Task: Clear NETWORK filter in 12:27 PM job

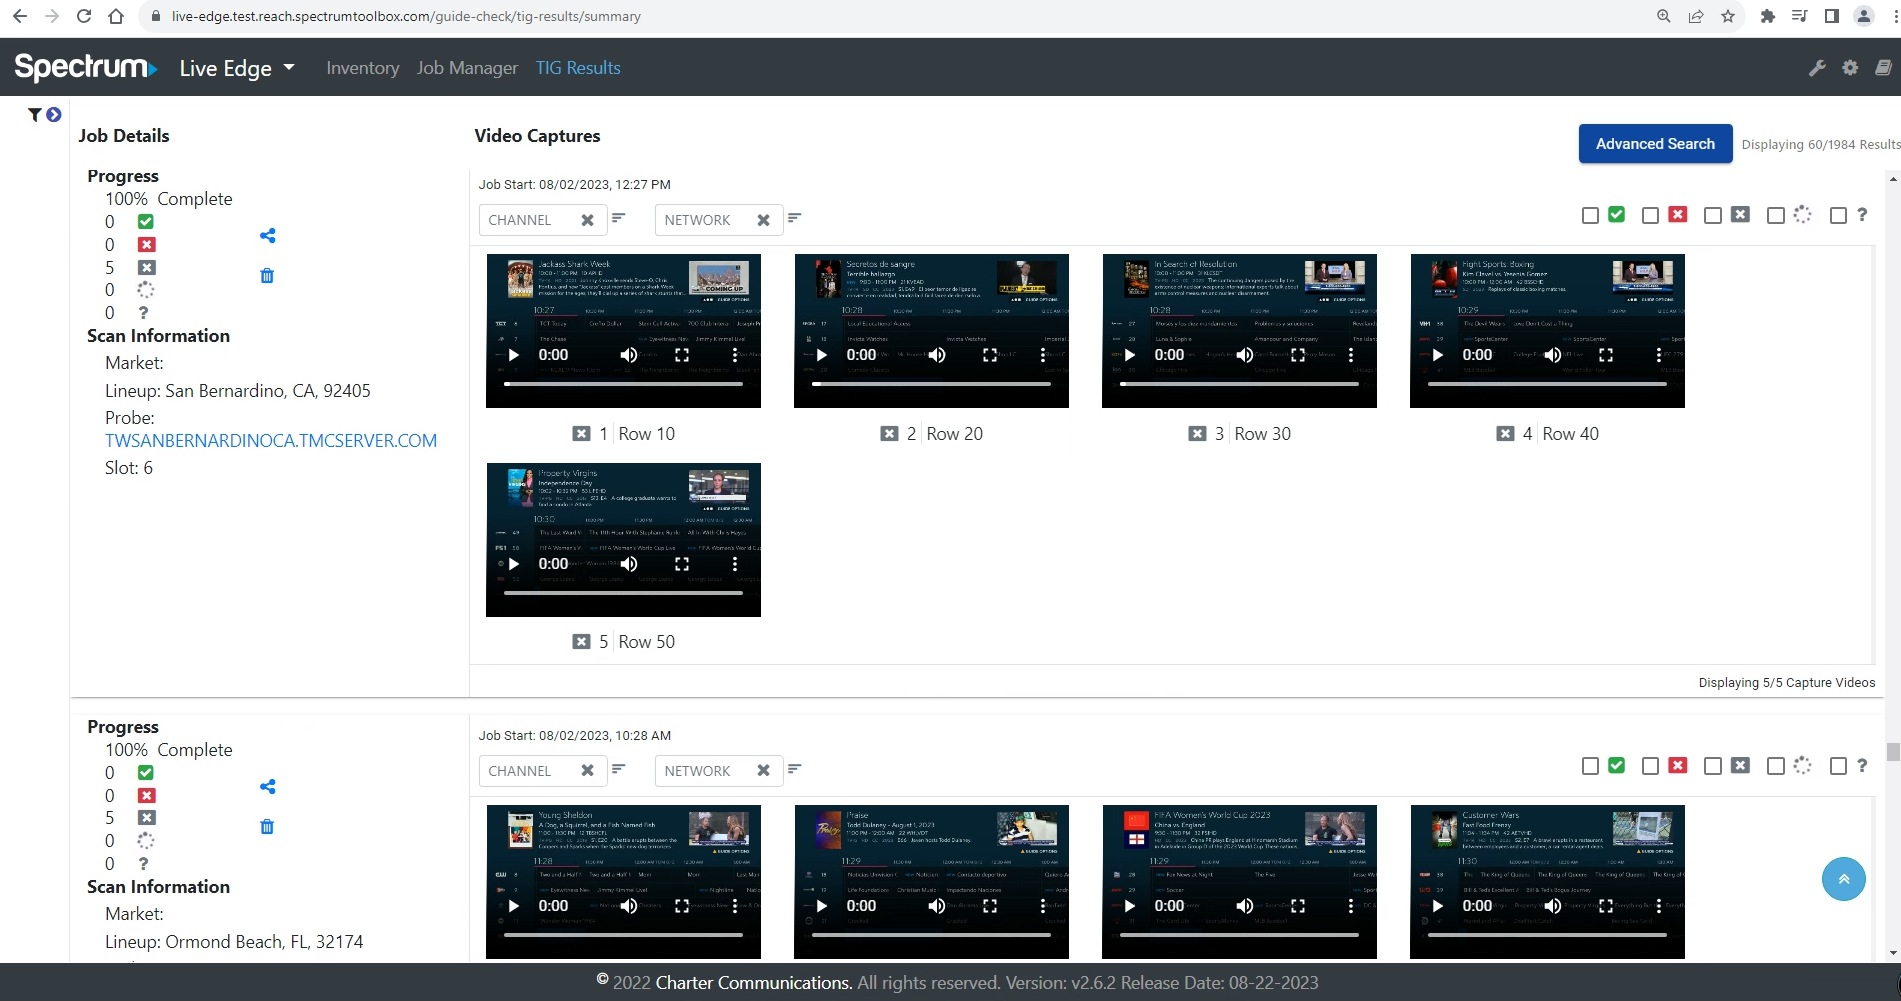Action: [764, 220]
